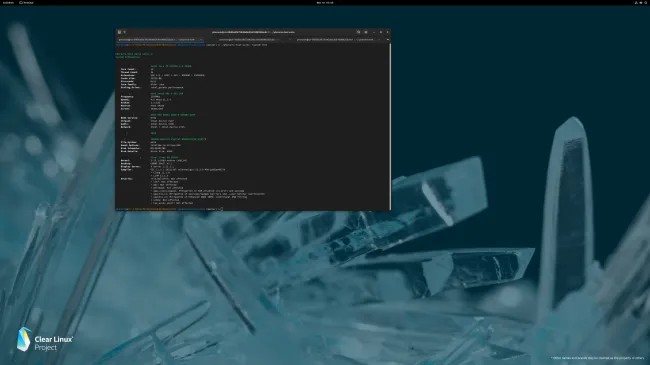This screenshot has height=365, width=650.
Task: Close the second terminal tab
Action: pyautogui.click(x=290, y=40)
